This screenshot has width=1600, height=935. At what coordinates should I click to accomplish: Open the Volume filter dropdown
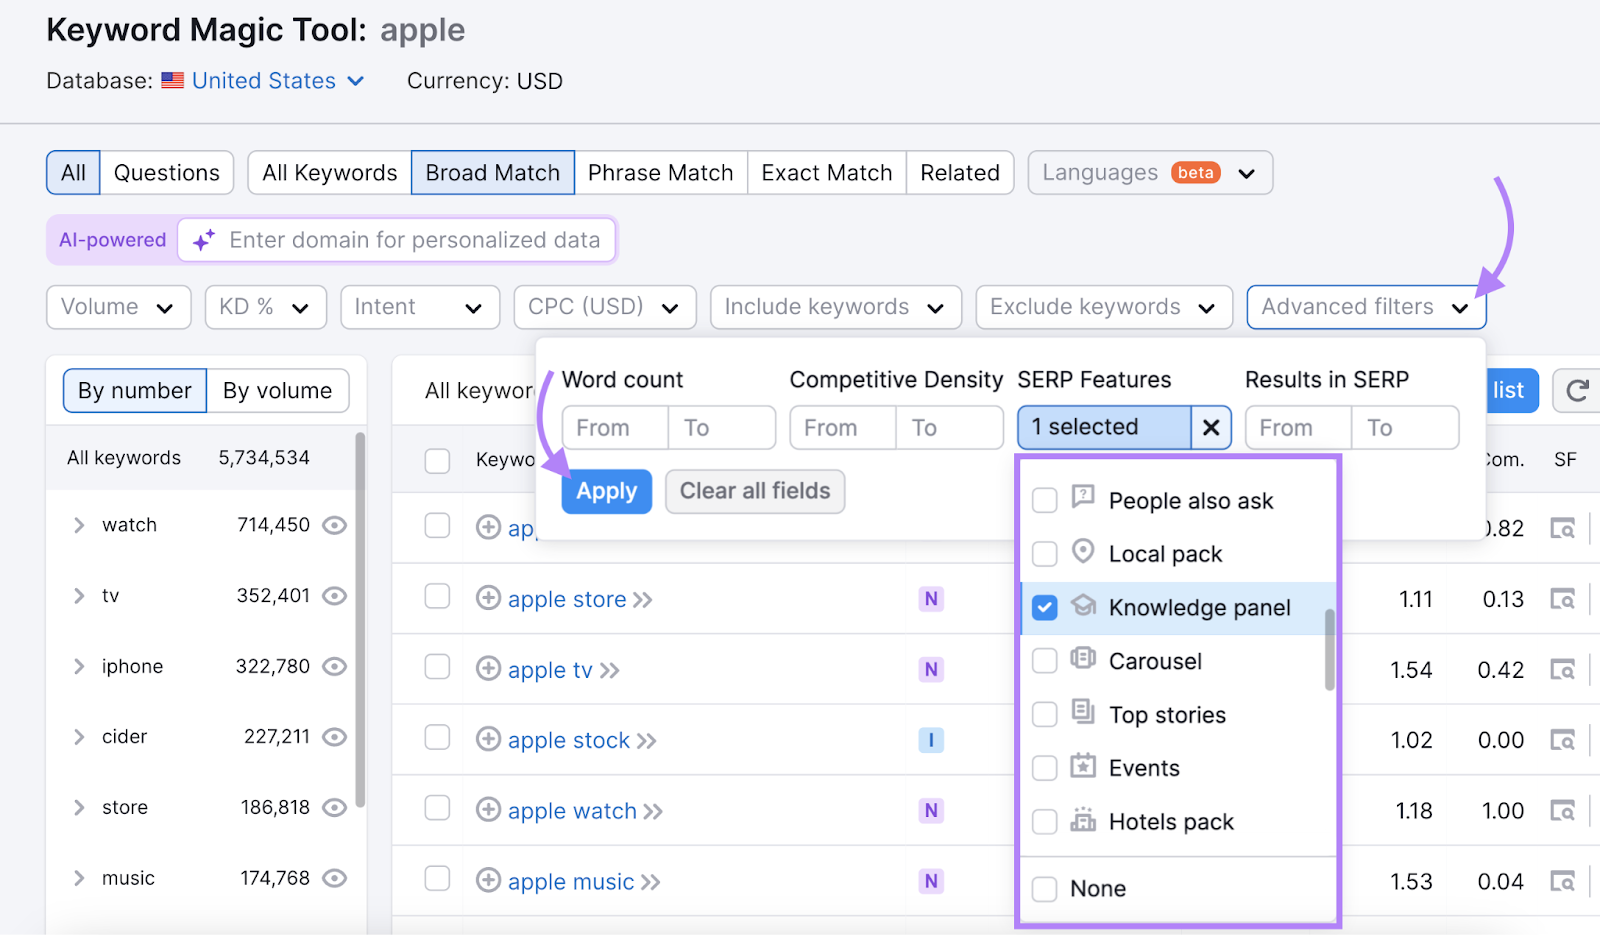tap(117, 307)
